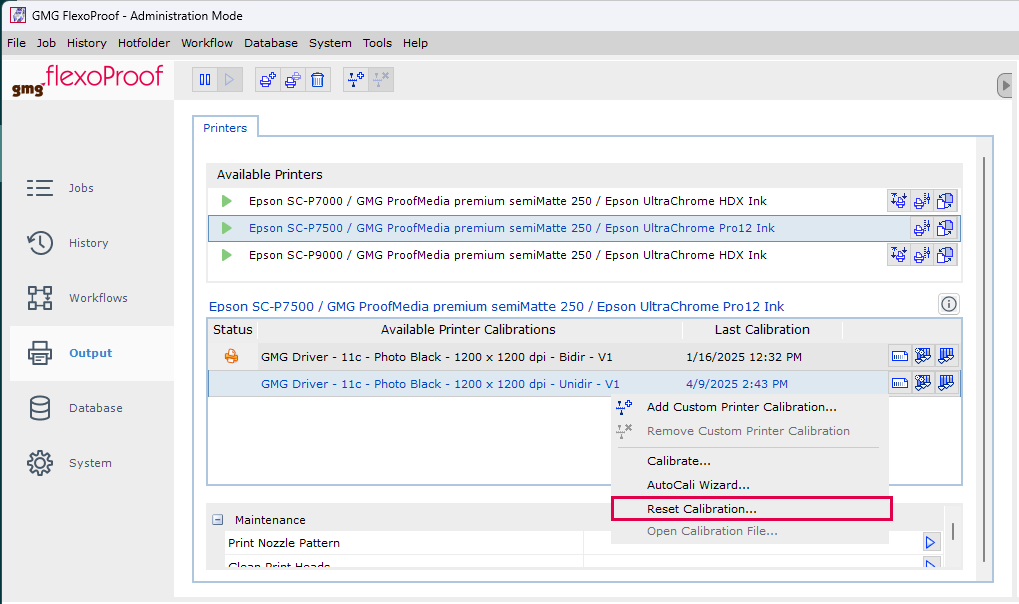Open printer settings icon on the Epson SC-P7000 row

click(921, 200)
